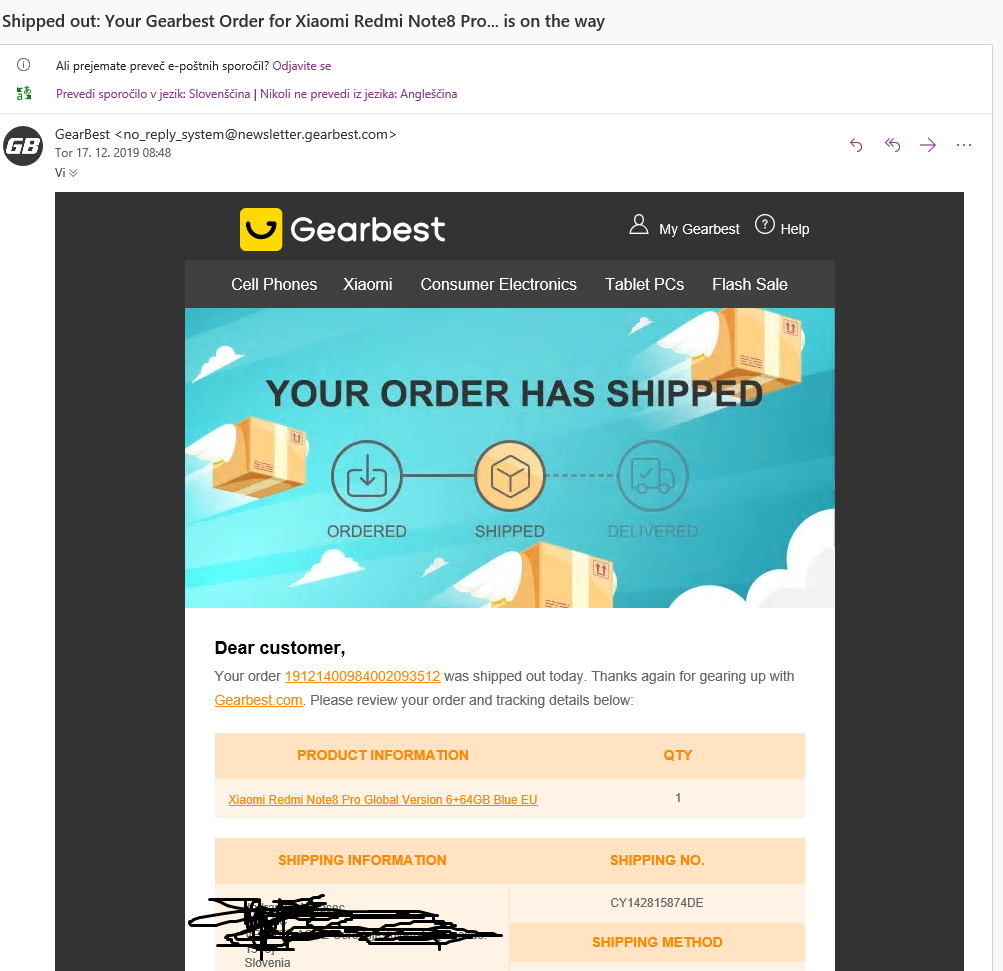This screenshot has height=971, width=1003.
Task: Open the Tablet PCs category
Action: pos(644,284)
